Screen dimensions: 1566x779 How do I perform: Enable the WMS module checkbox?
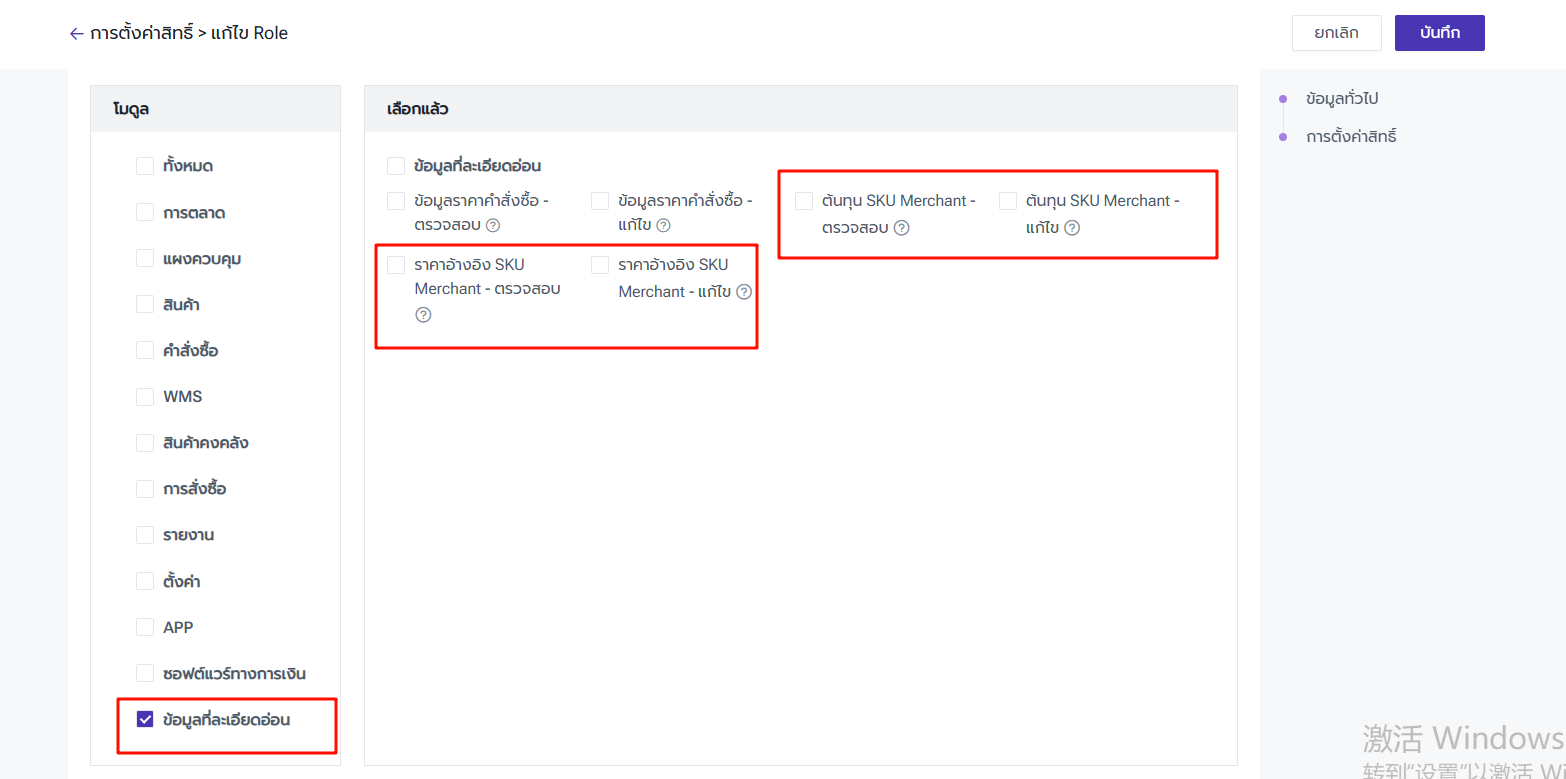pos(145,397)
